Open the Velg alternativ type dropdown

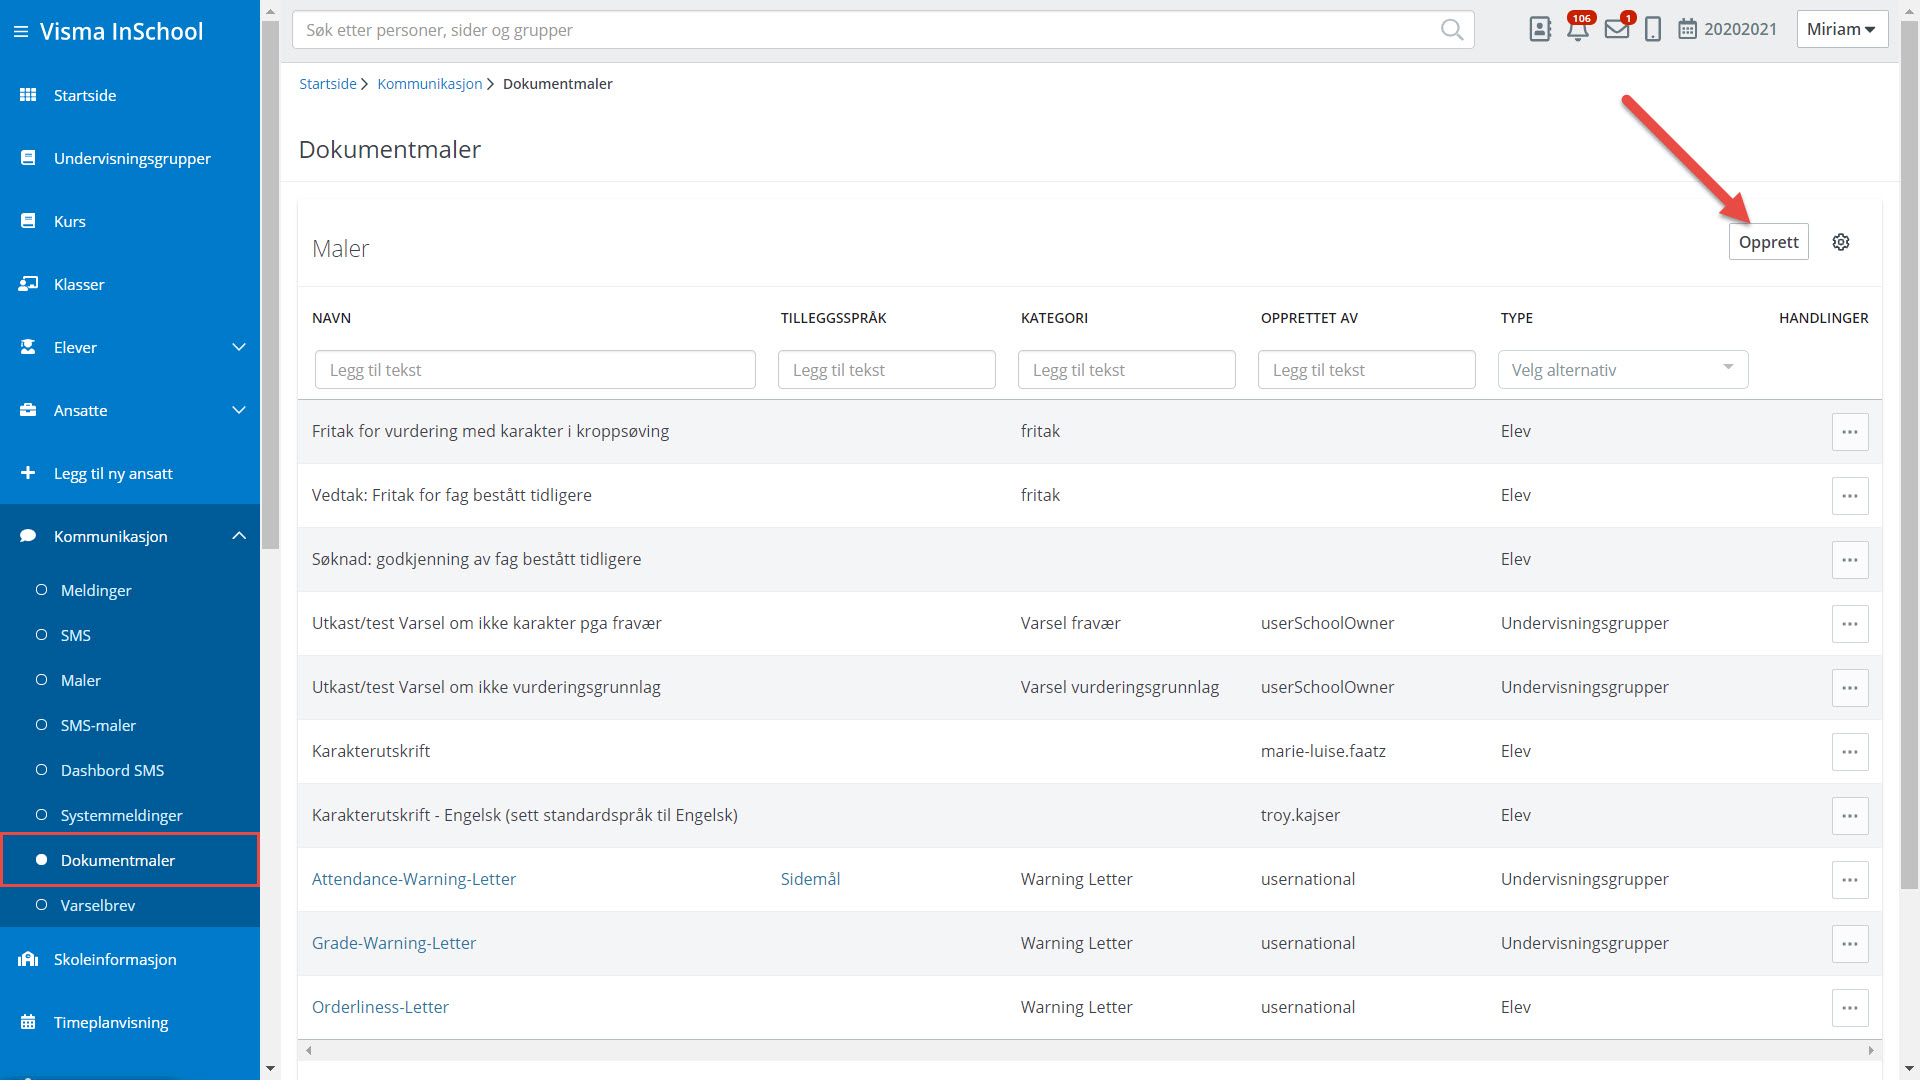click(1622, 370)
